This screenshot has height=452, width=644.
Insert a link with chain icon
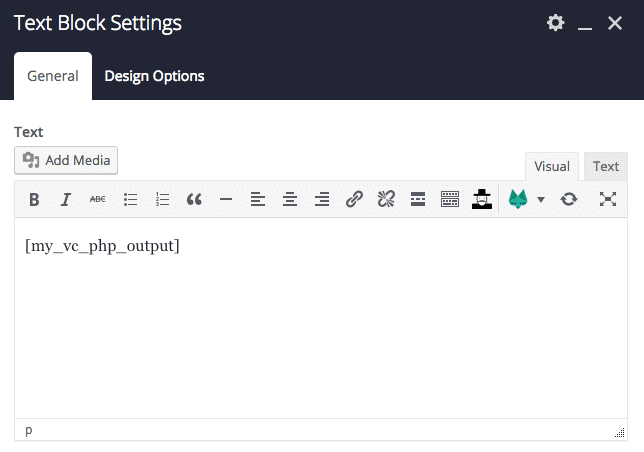(x=354, y=200)
